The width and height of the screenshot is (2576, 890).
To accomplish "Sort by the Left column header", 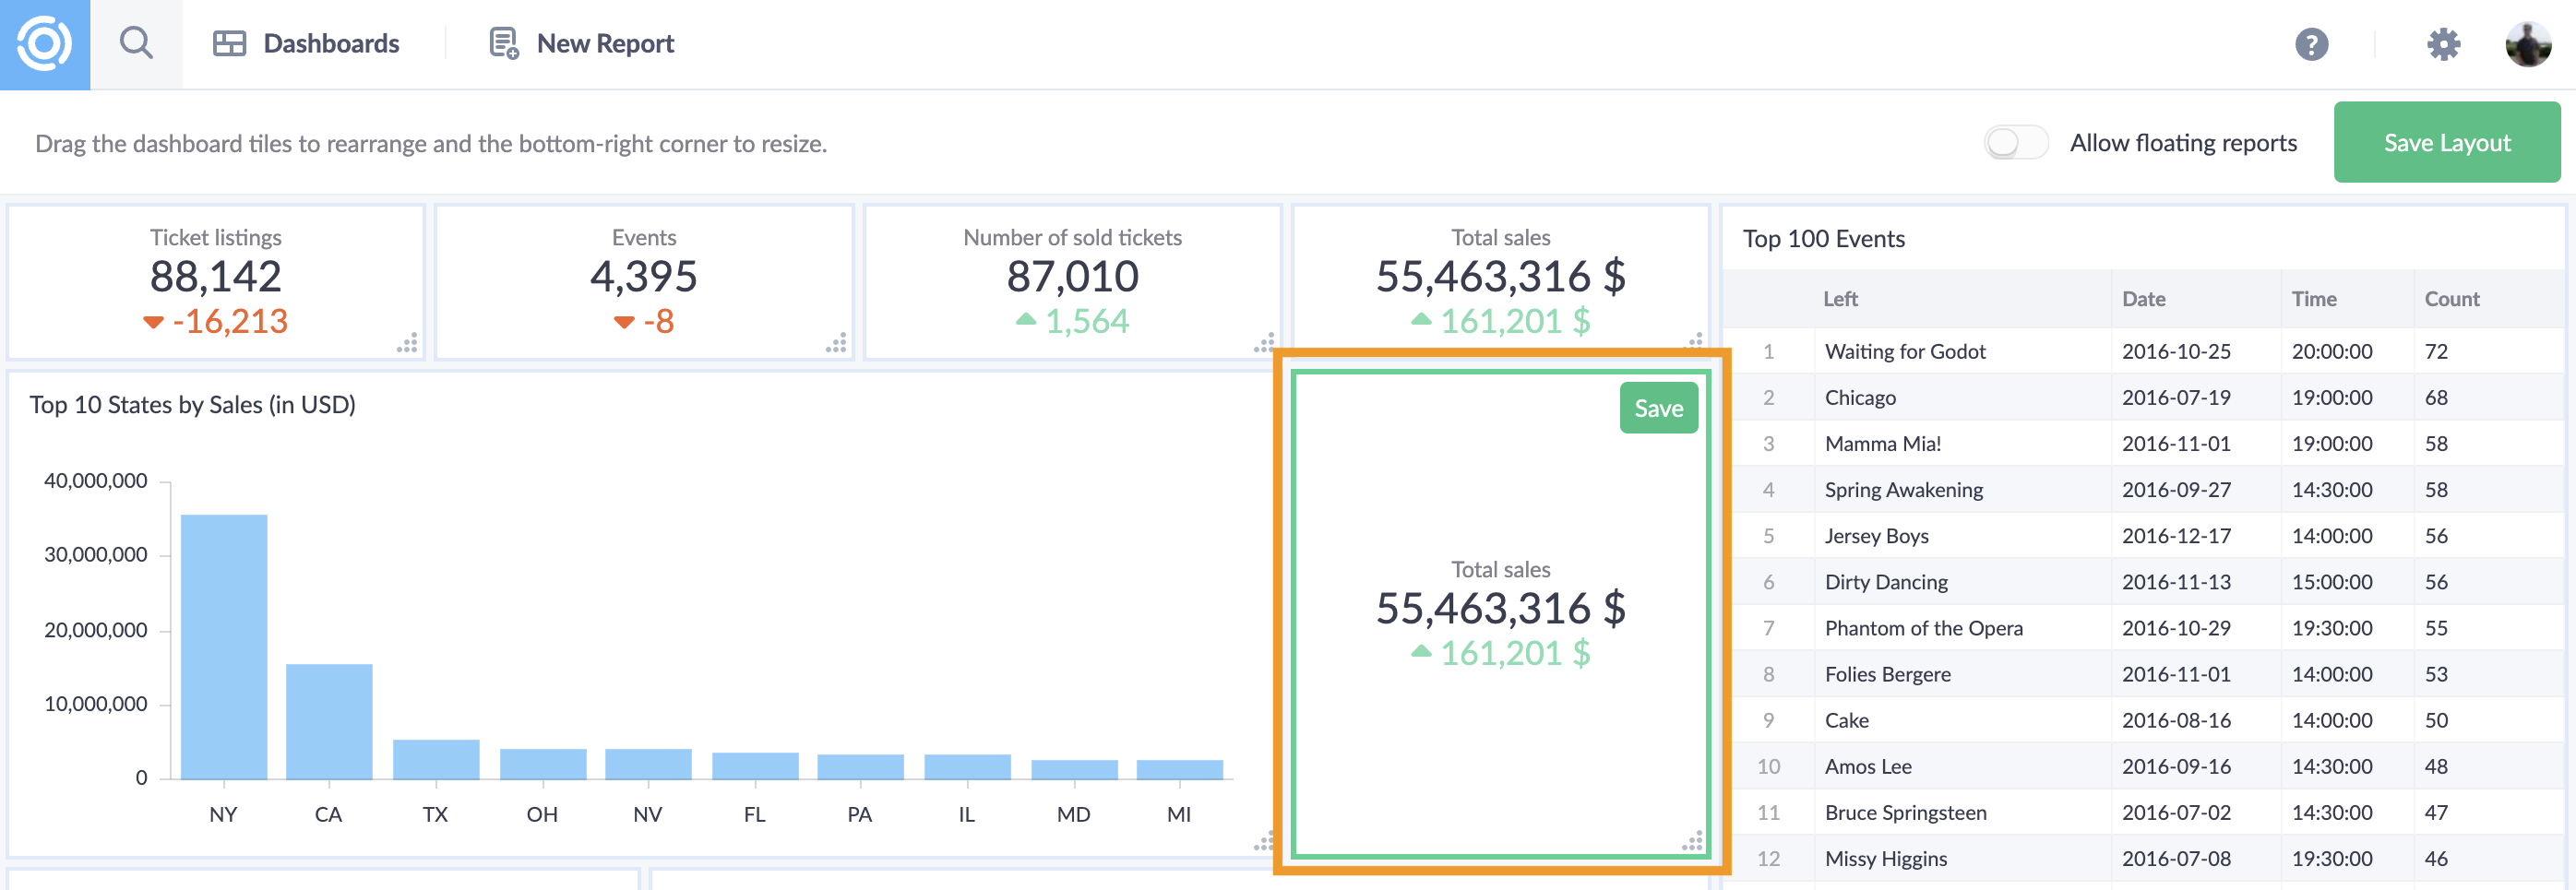I will pos(1839,299).
